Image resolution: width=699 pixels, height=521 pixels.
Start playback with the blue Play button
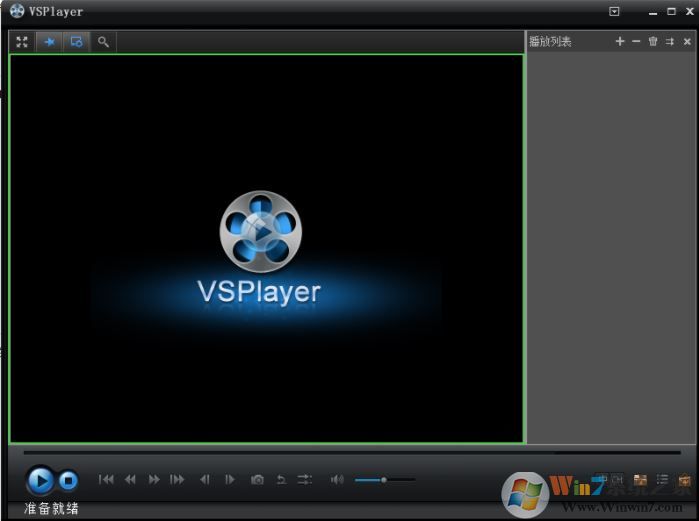[x=41, y=481]
